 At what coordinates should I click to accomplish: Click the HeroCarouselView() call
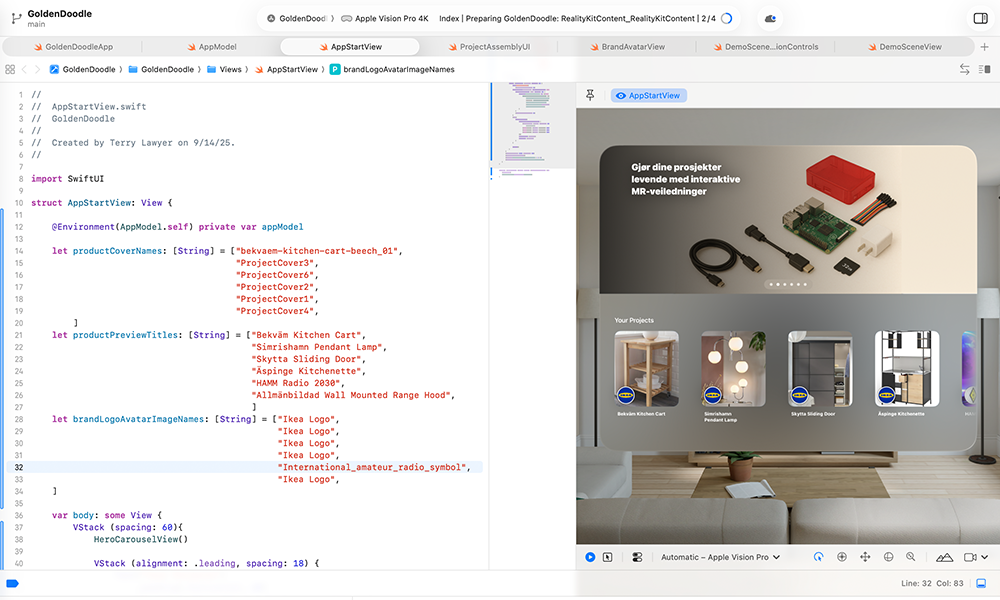coord(141,539)
